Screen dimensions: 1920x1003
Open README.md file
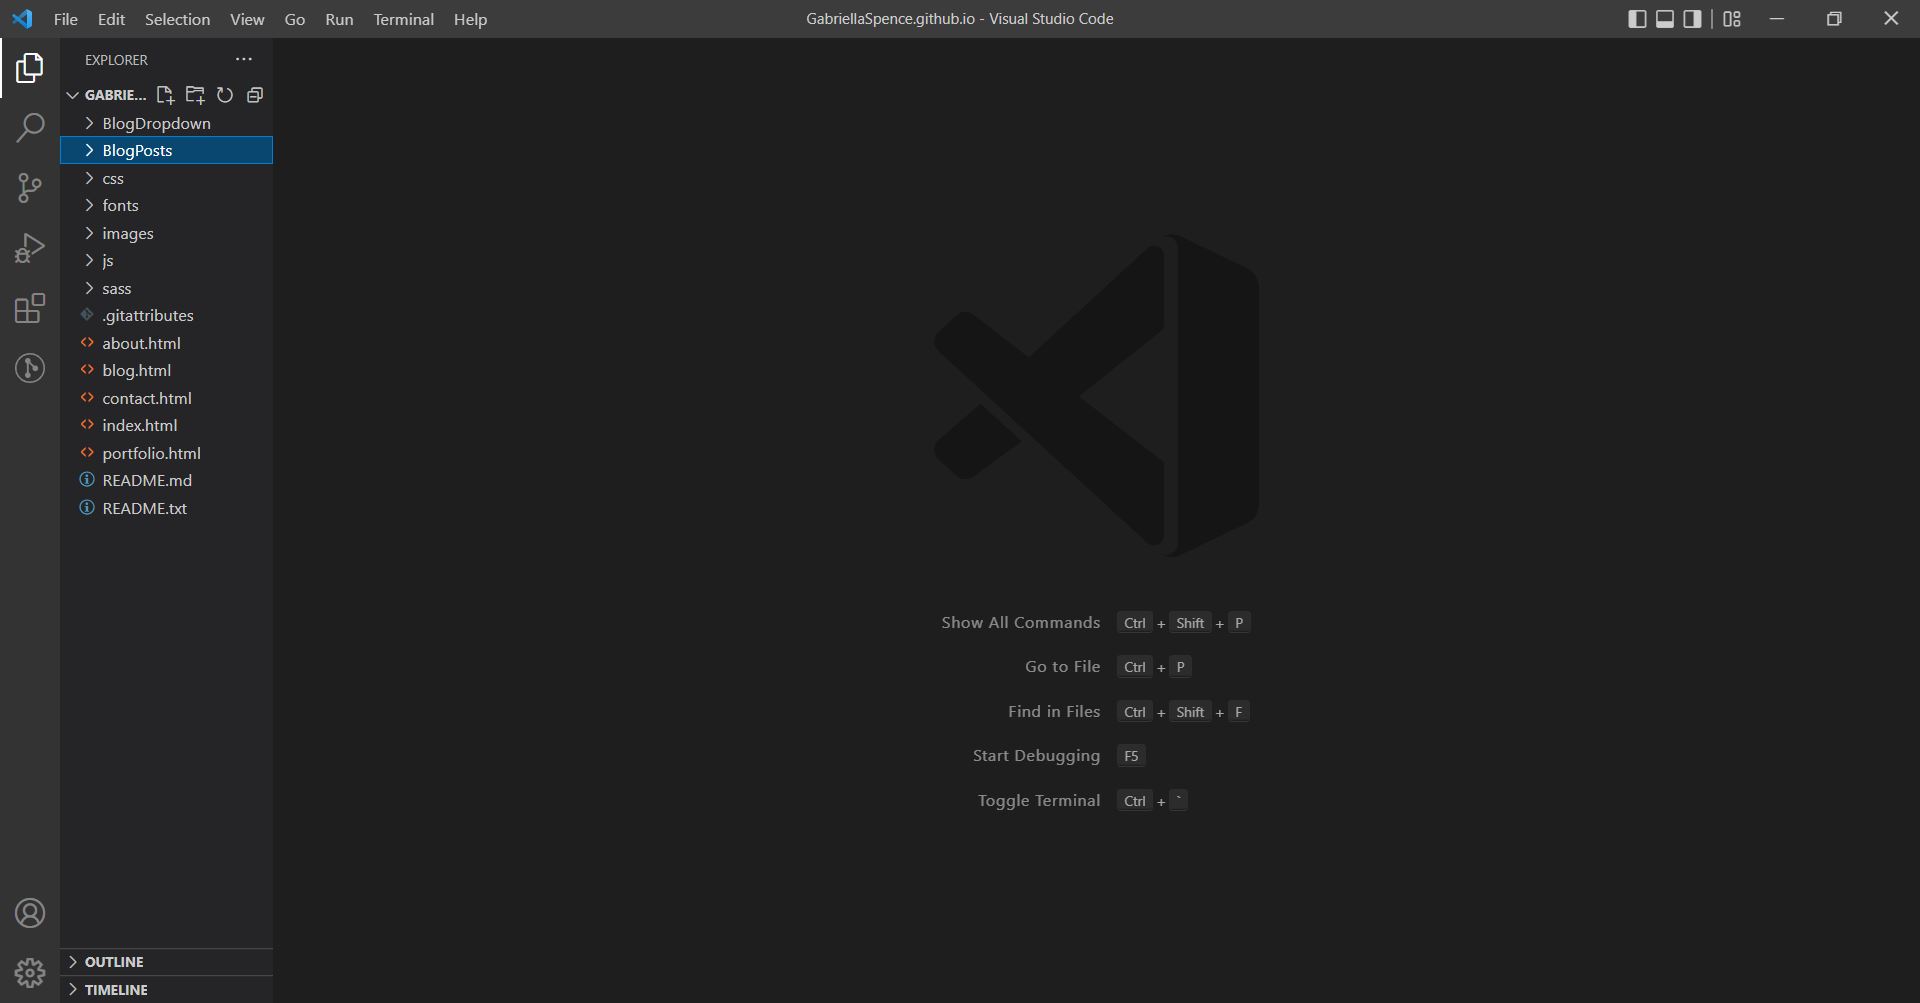tap(166, 480)
